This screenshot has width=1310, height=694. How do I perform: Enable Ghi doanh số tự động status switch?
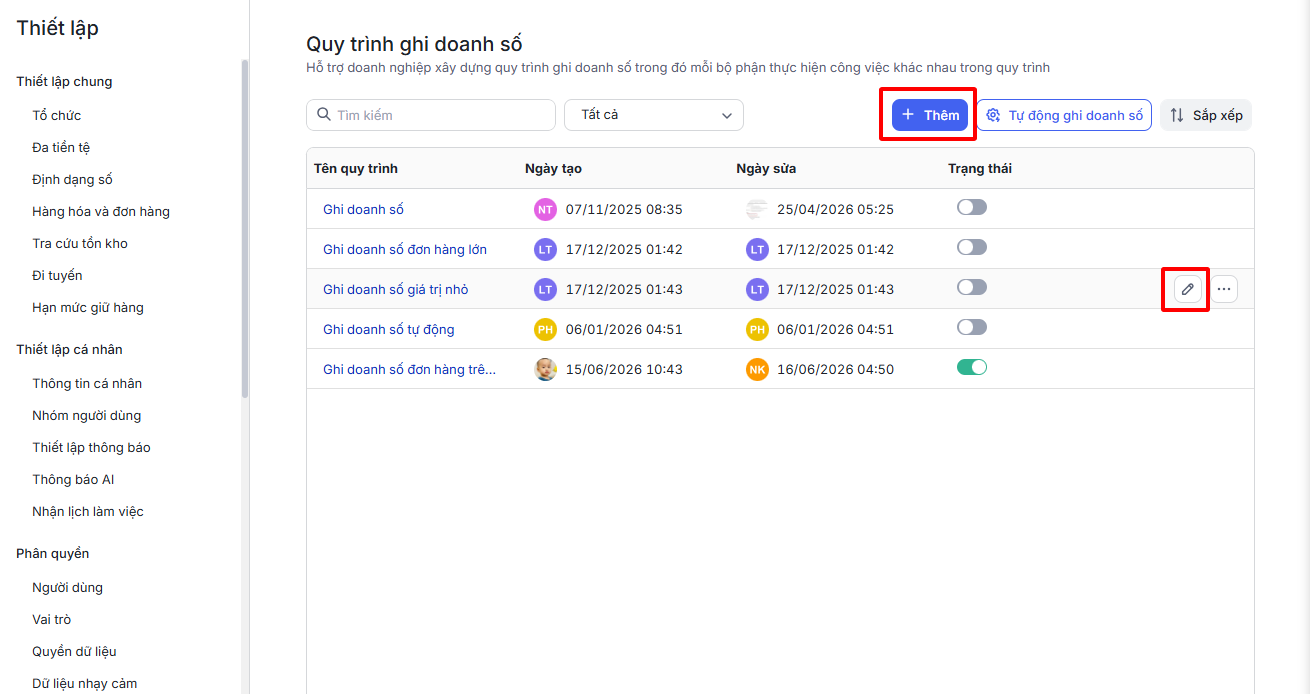(972, 327)
